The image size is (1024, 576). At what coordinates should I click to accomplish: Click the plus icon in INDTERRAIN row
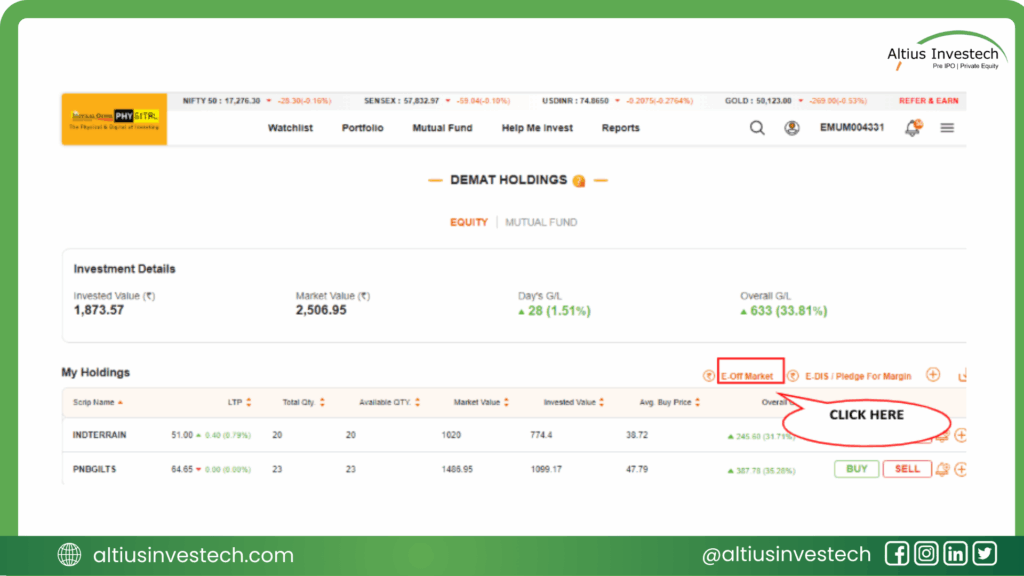tap(961, 435)
